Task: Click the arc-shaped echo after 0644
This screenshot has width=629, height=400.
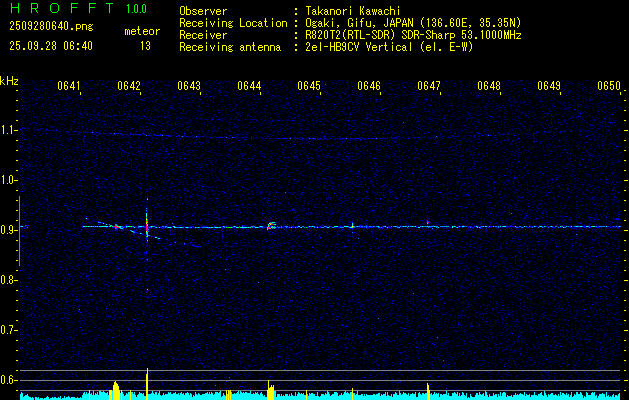Action: [272, 225]
